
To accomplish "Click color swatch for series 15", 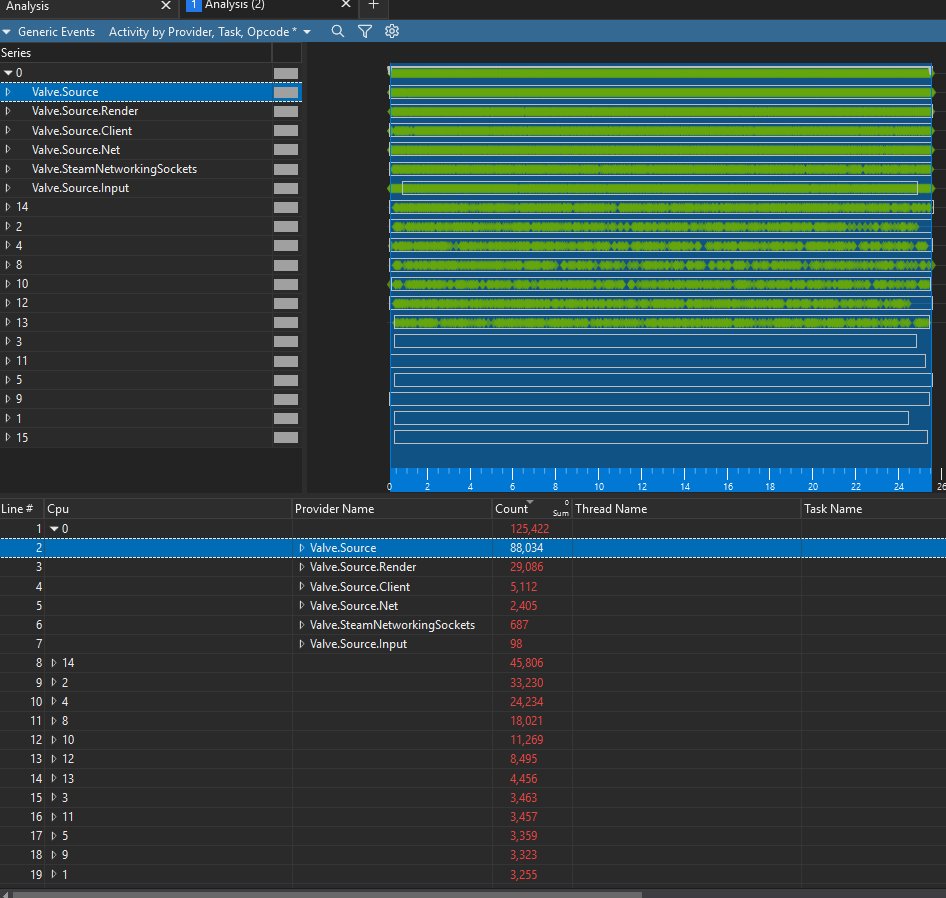I will (x=286, y=438).
